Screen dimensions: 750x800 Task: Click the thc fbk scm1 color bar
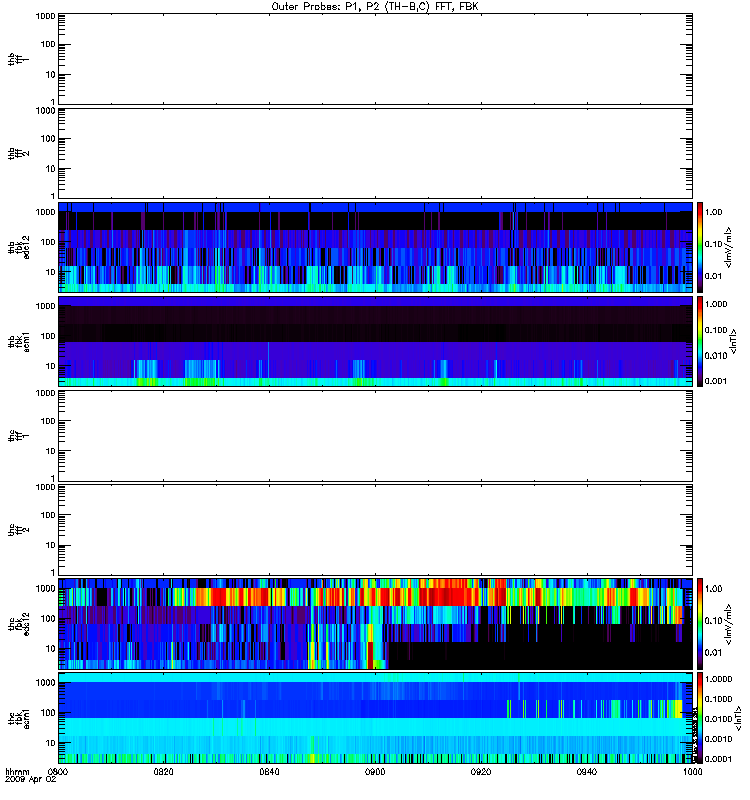coord(700,718)
